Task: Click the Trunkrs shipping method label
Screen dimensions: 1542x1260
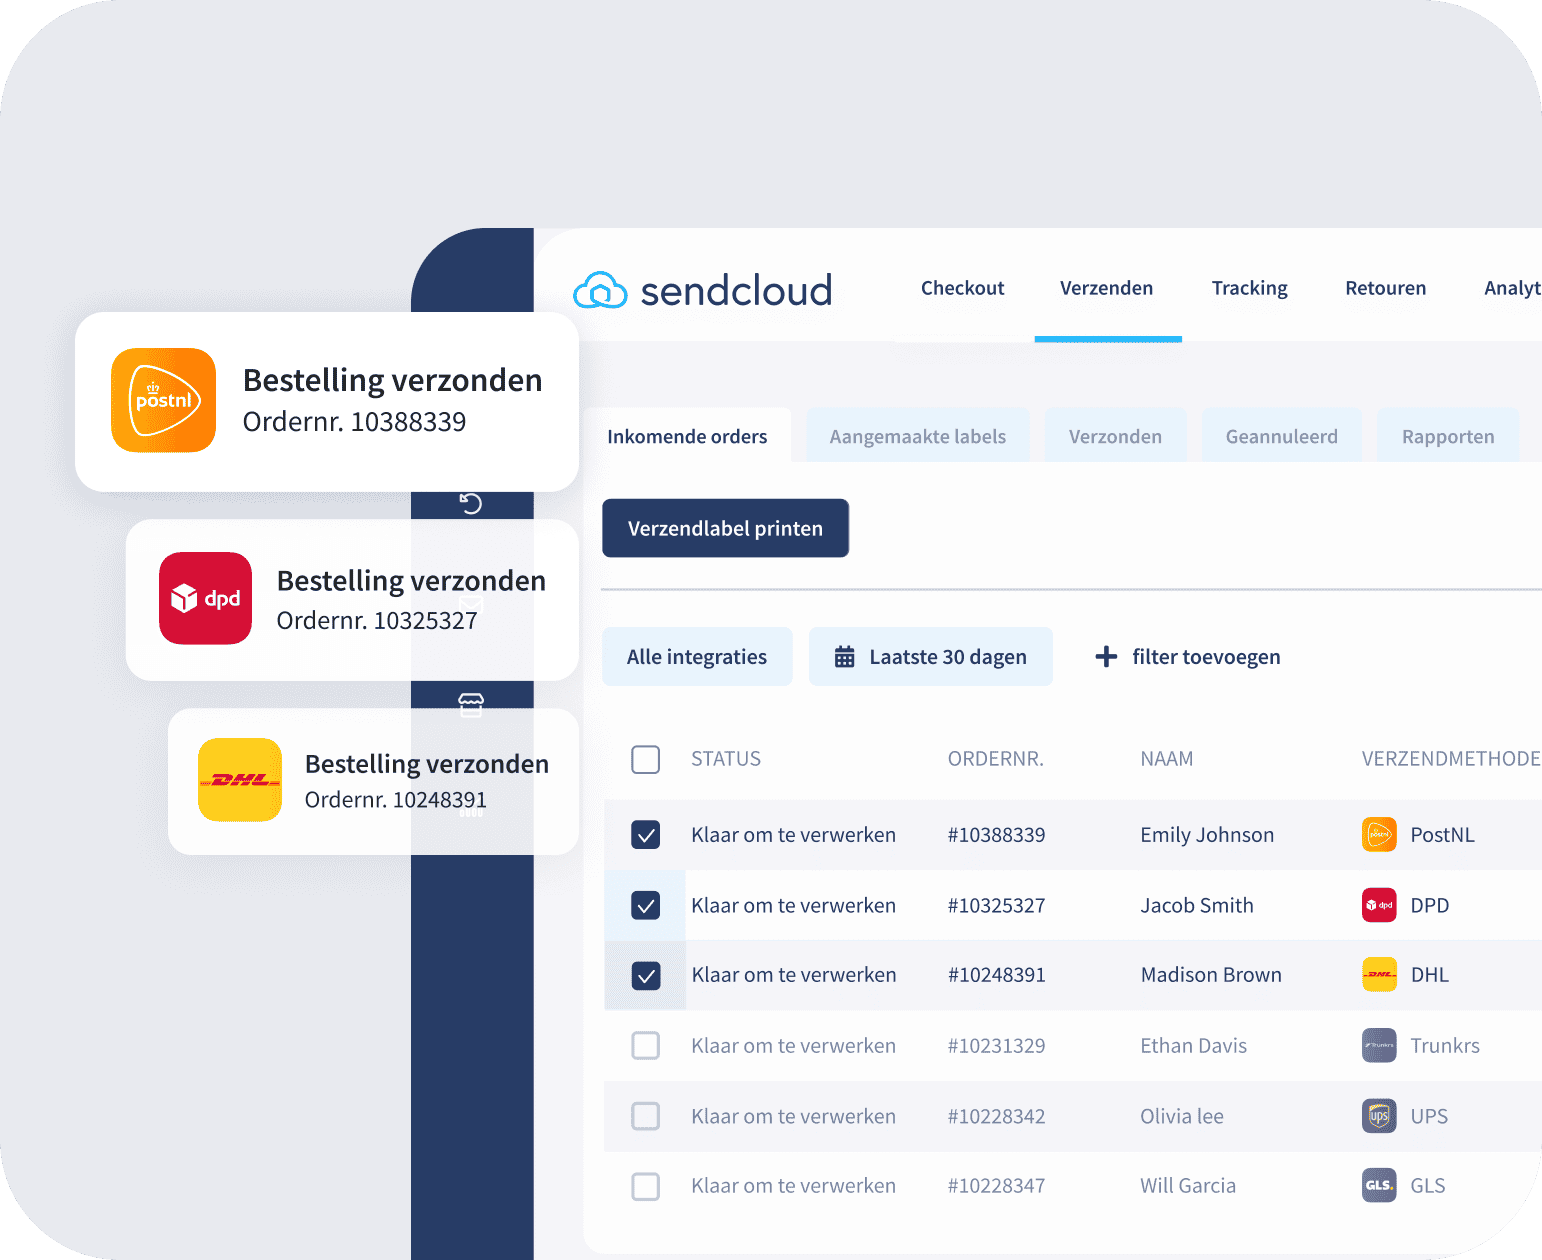Action: coord(1445,1046)
